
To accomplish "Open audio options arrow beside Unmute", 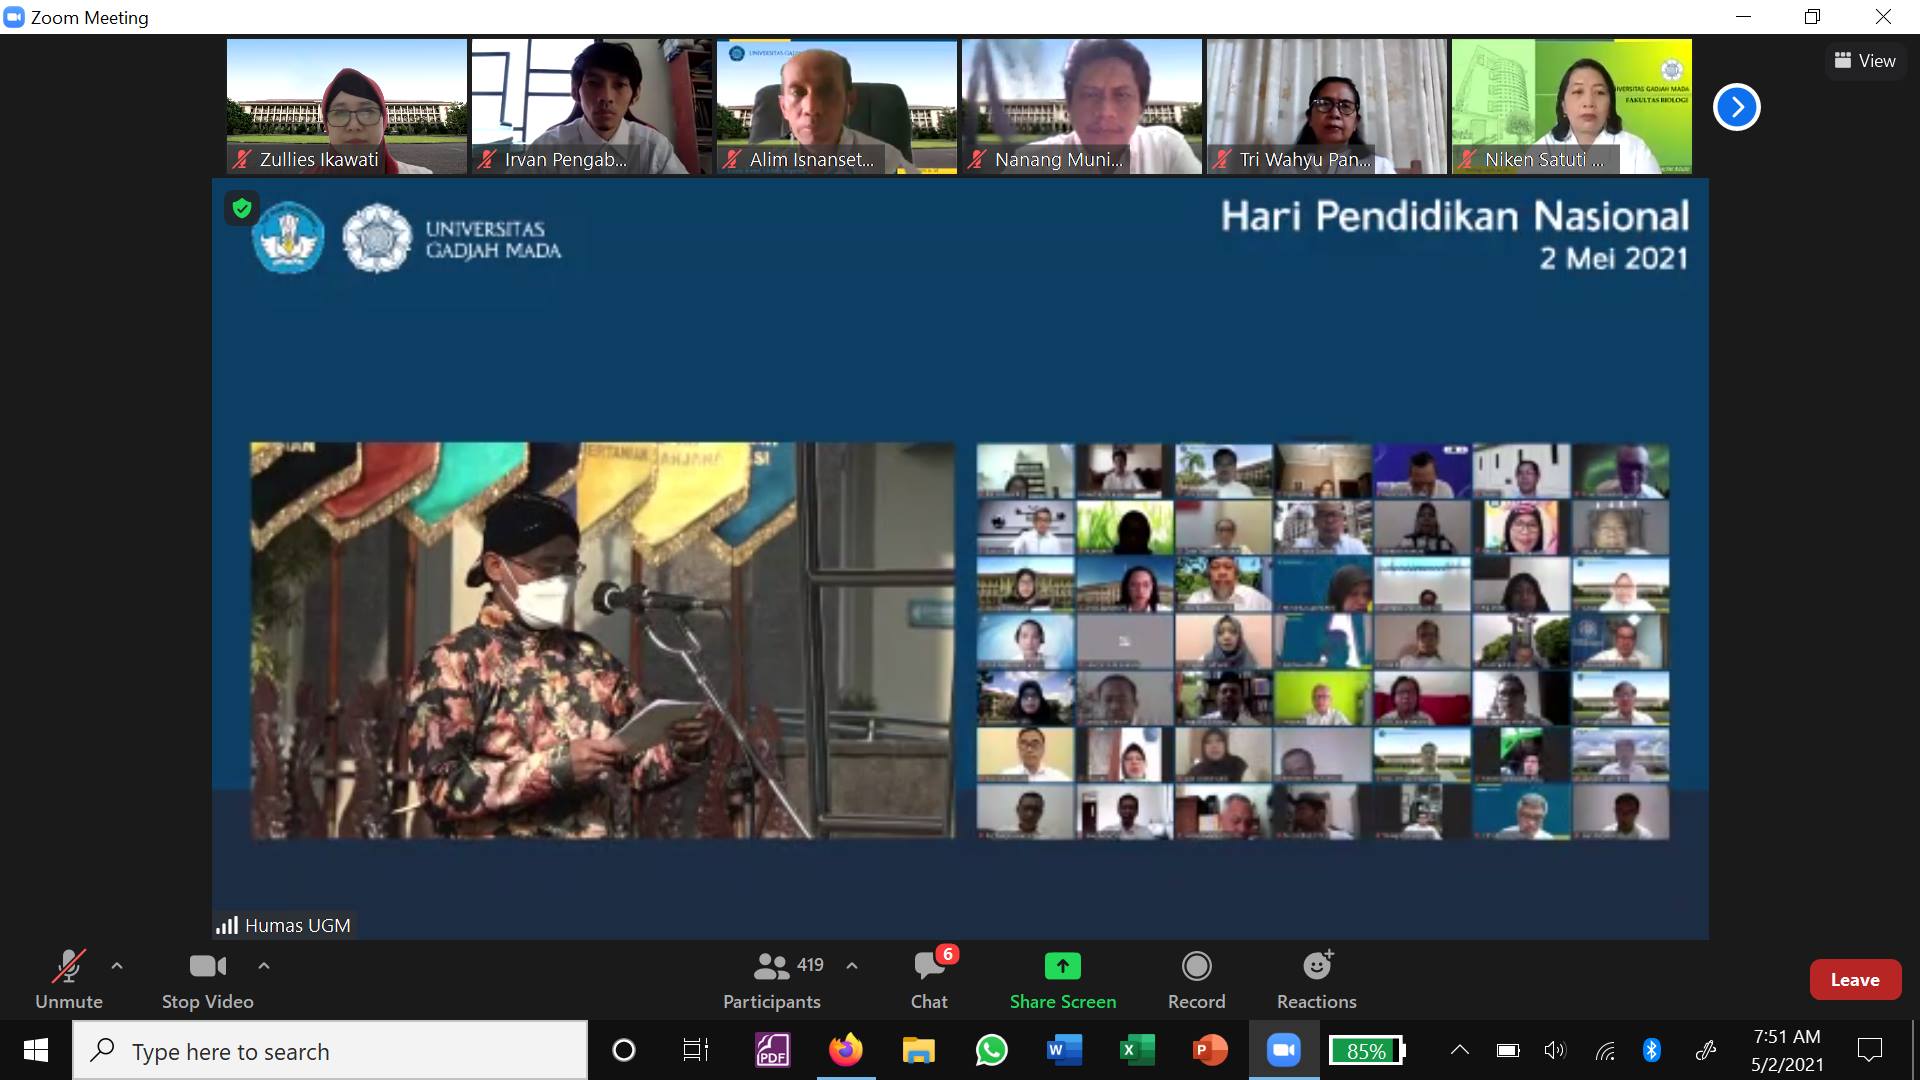I will pyautogui.click(x=117, y=966).
